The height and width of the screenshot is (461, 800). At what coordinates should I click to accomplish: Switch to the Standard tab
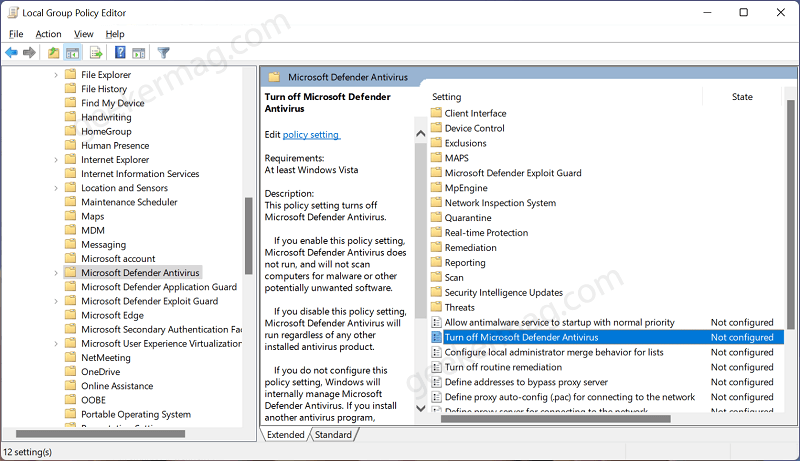tap(333, 434)
